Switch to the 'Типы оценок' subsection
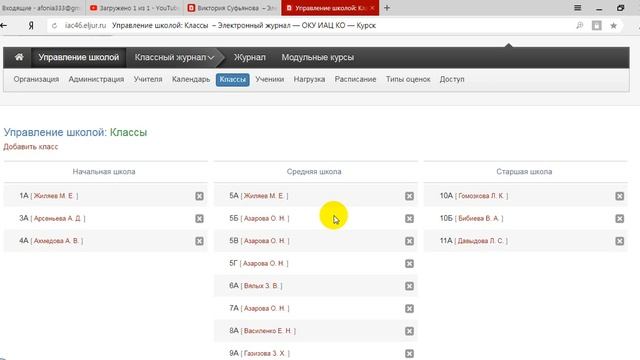640x360 pixels. click(408, 79)
